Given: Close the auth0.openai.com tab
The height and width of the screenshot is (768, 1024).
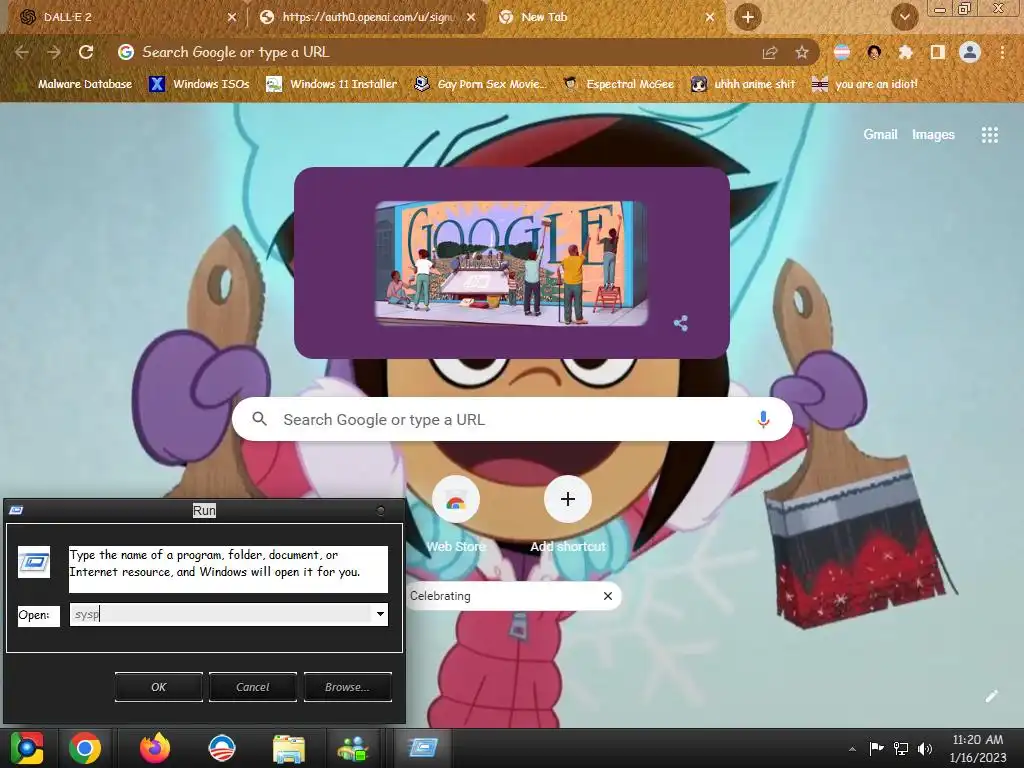Looking at the screenshot, I should 471,18.
